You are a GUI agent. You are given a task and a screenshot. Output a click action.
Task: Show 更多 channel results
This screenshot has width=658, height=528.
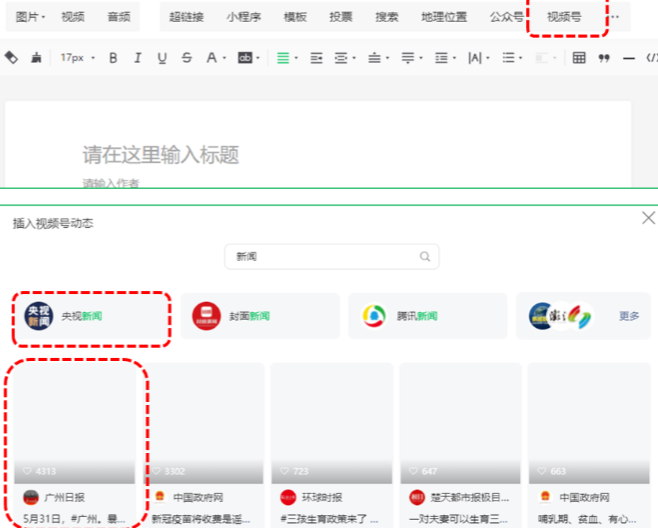pyautogui.click(x=629, y=316)
